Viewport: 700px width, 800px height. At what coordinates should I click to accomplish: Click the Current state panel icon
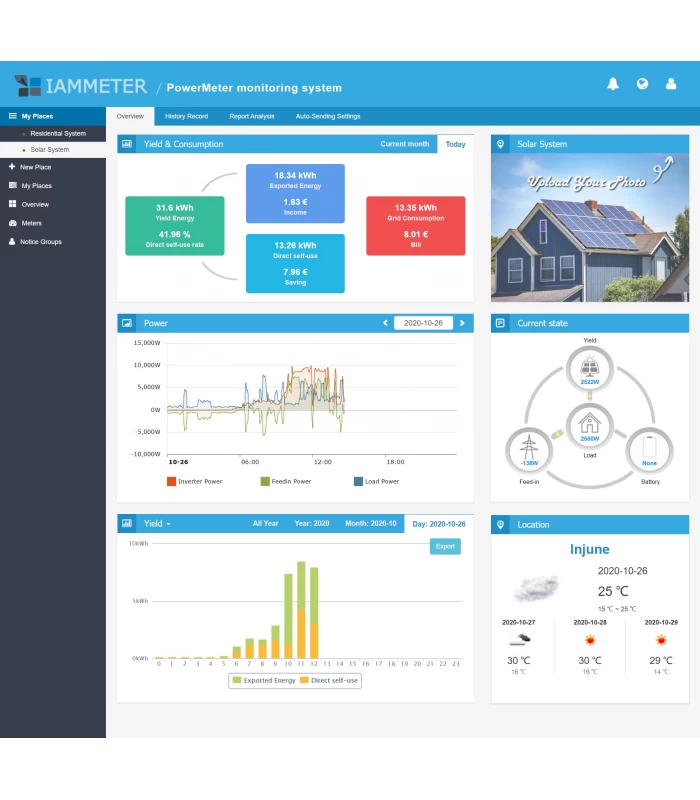pyautogui.click(x=501, y=323)
